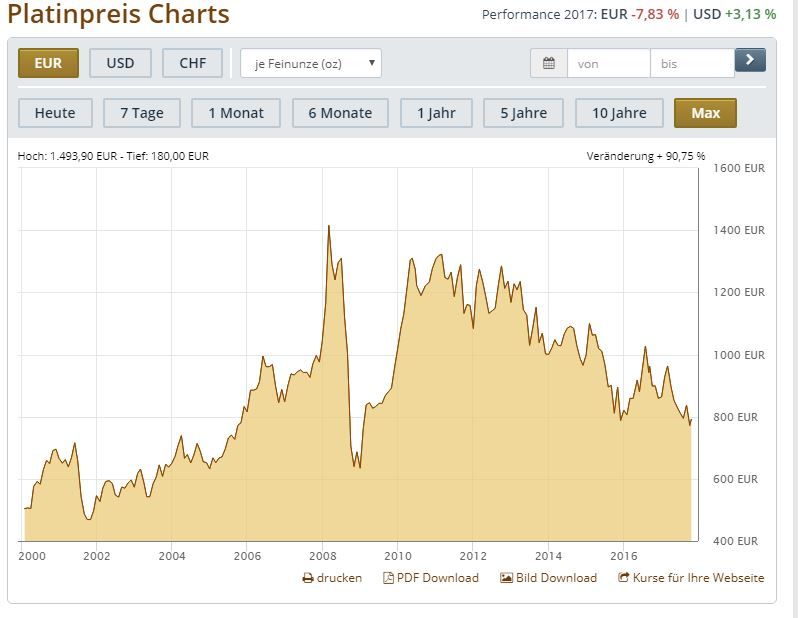The image size is (798, 618).
Task: Open the je Feinunze (oz) unit dropdown
Action: click(x=311, y=63)
